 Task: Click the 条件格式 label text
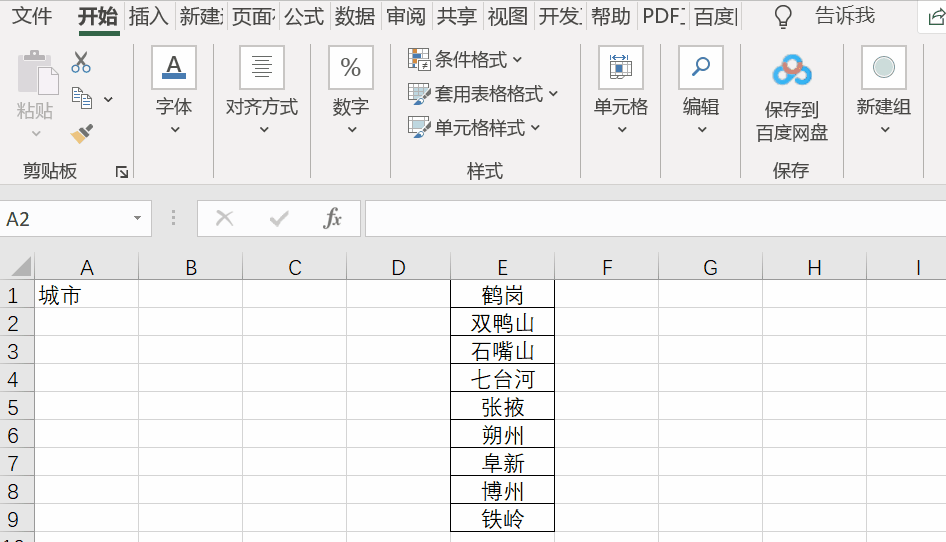pos(471,59)
